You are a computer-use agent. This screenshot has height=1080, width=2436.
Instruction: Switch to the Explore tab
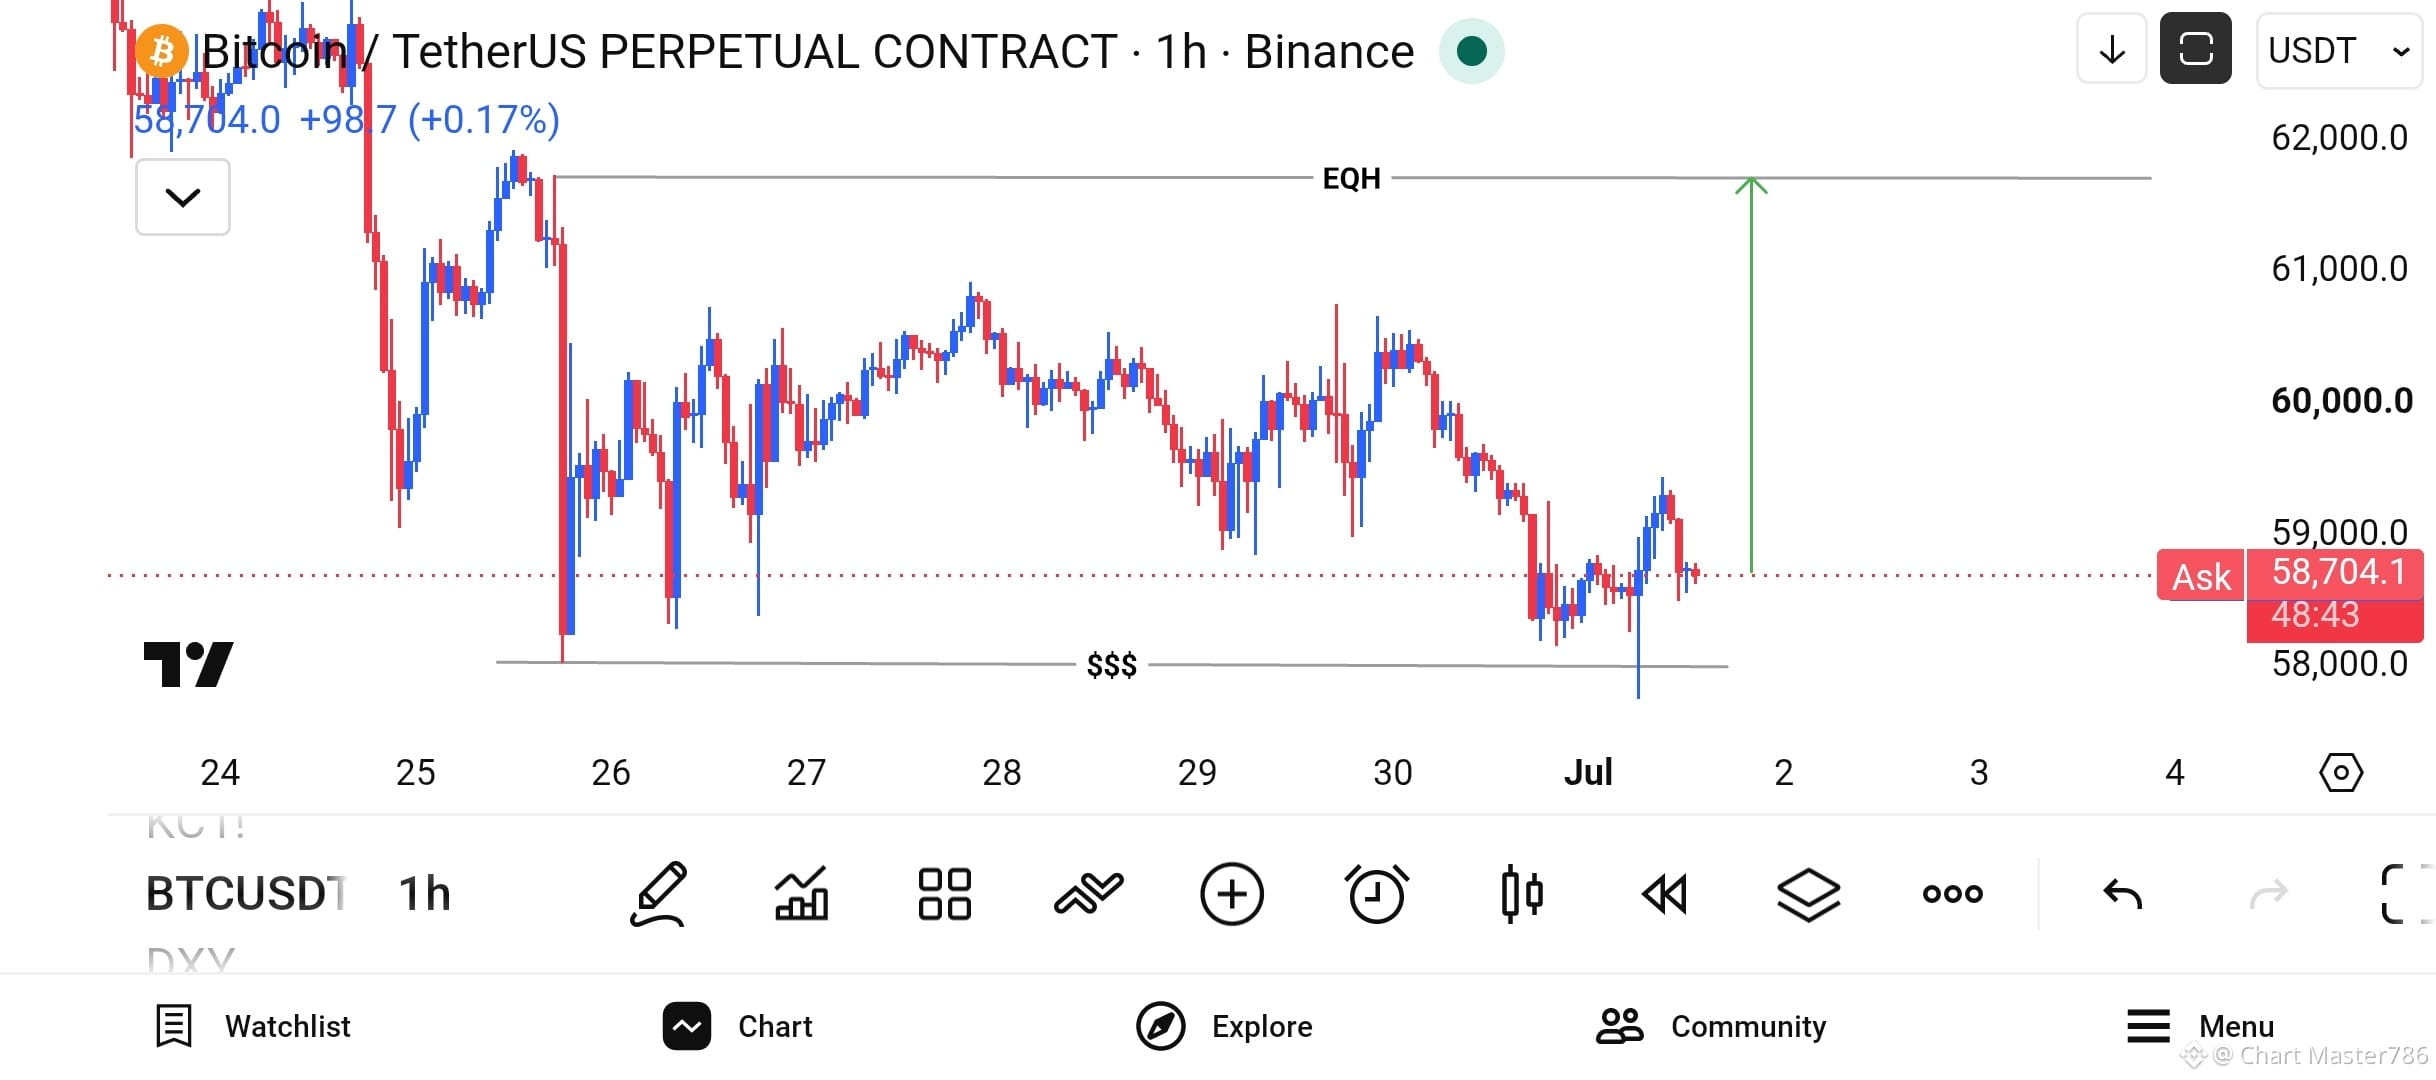(x=1224, y=1026)
